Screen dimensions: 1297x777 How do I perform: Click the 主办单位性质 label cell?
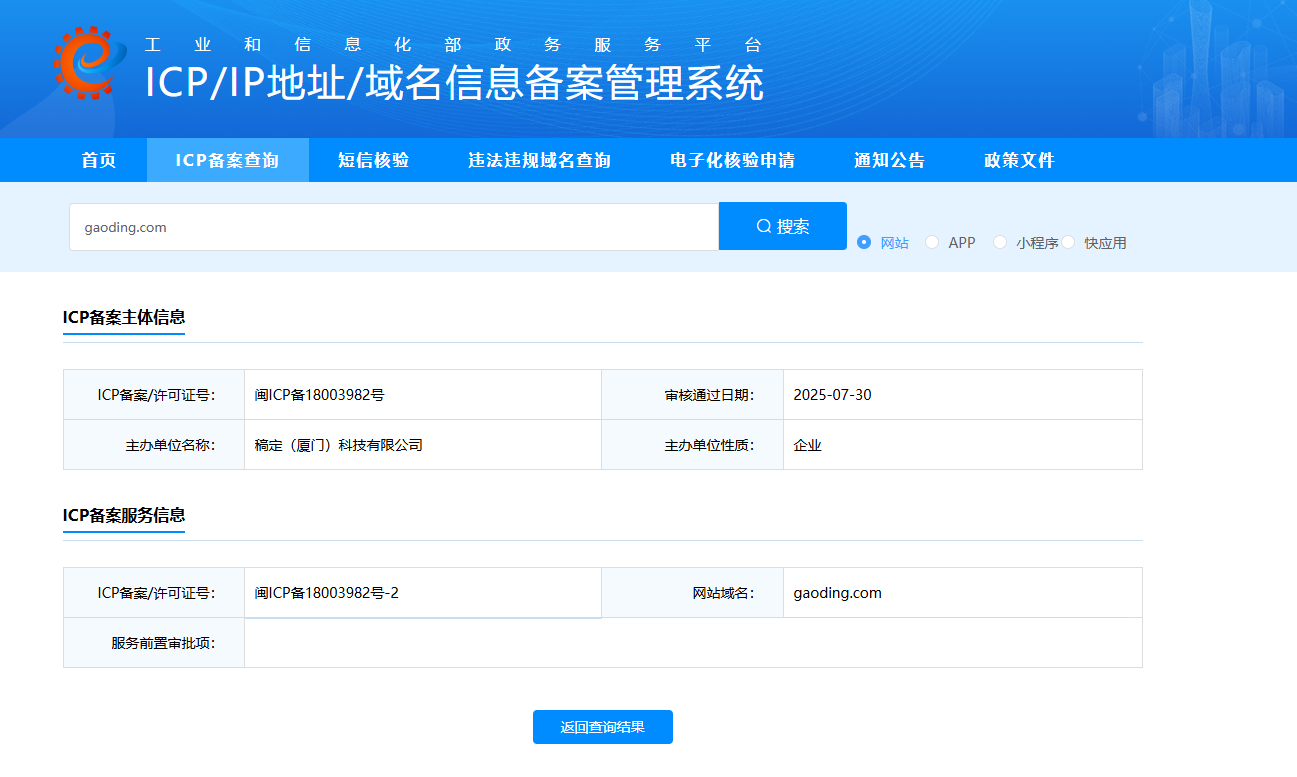point(692,445)
